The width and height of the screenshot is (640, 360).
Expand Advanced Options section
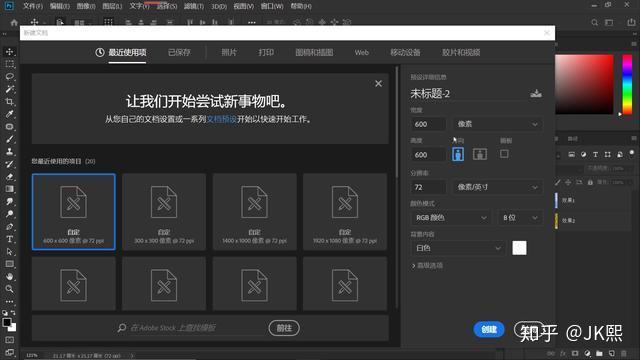(427, 266)
